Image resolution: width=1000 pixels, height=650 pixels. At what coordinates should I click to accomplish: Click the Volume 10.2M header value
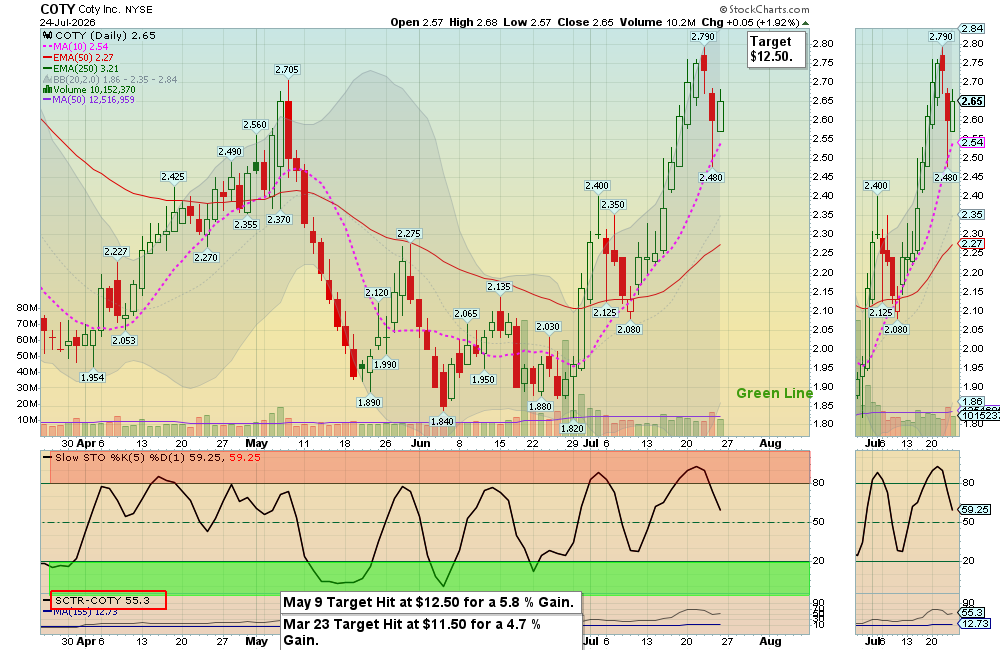pyautogui.click(x=658, y=22)
